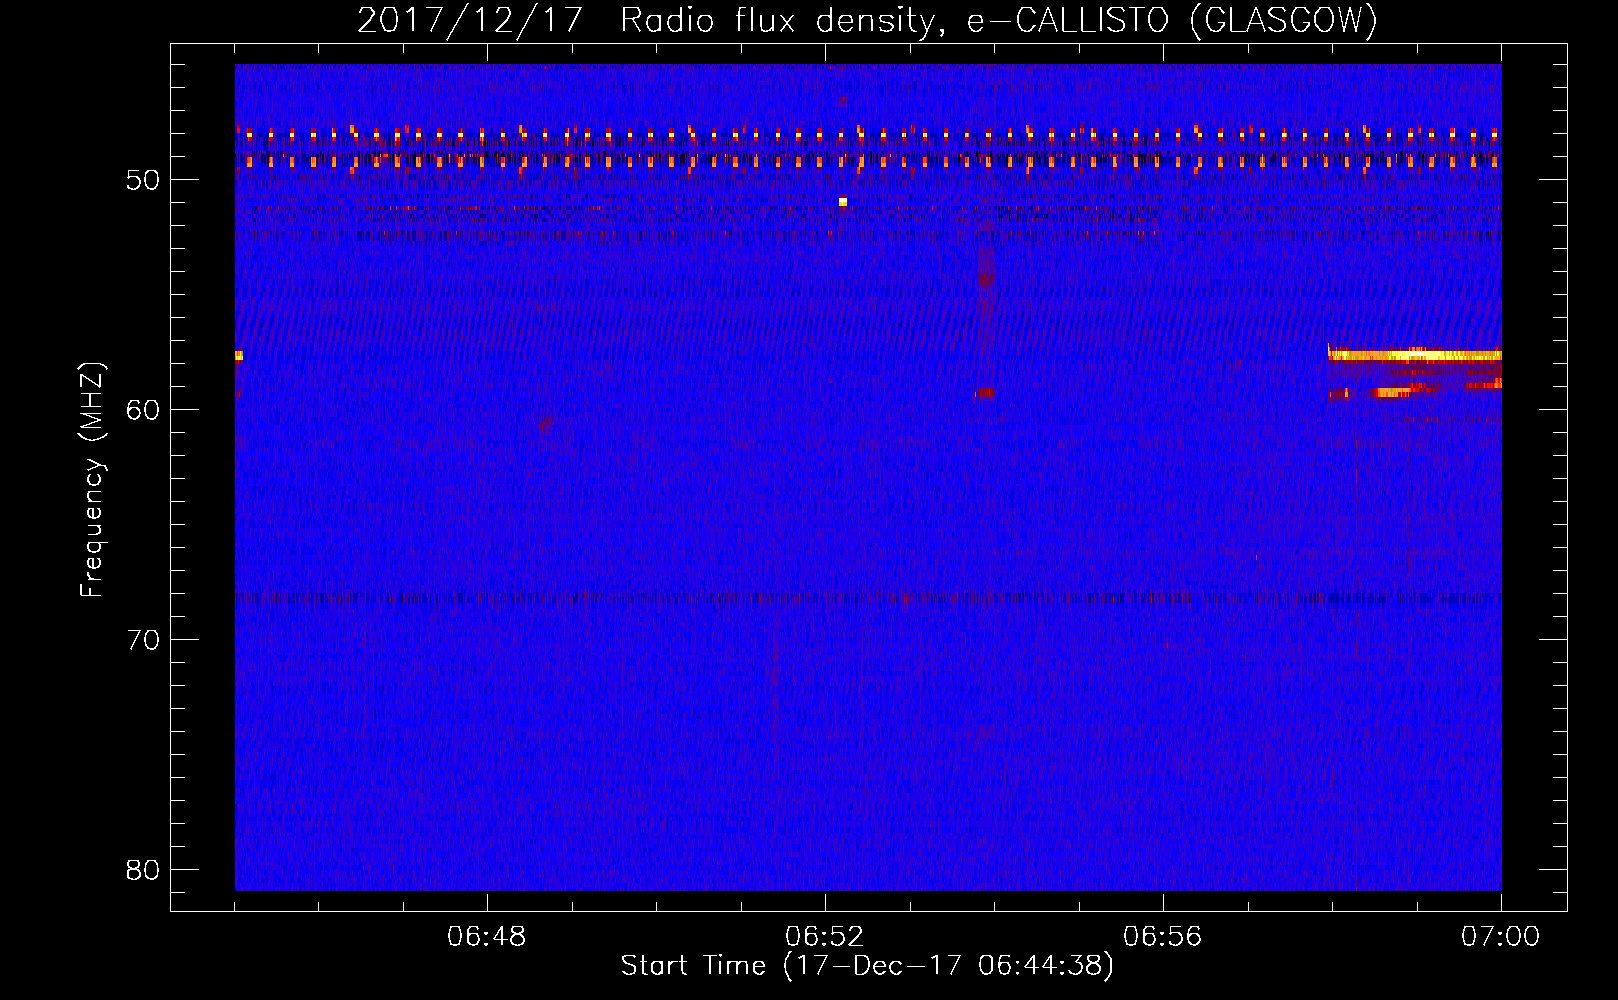Click the "Start Time (17-Dec-17 06:44:38)" label
The image size is (1618, 1000).
(867, 965)
